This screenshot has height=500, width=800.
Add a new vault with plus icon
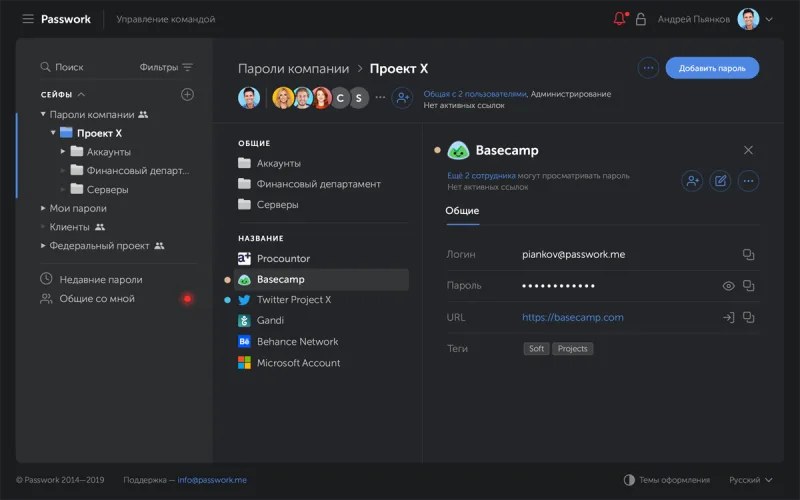(x=187, y=94)
